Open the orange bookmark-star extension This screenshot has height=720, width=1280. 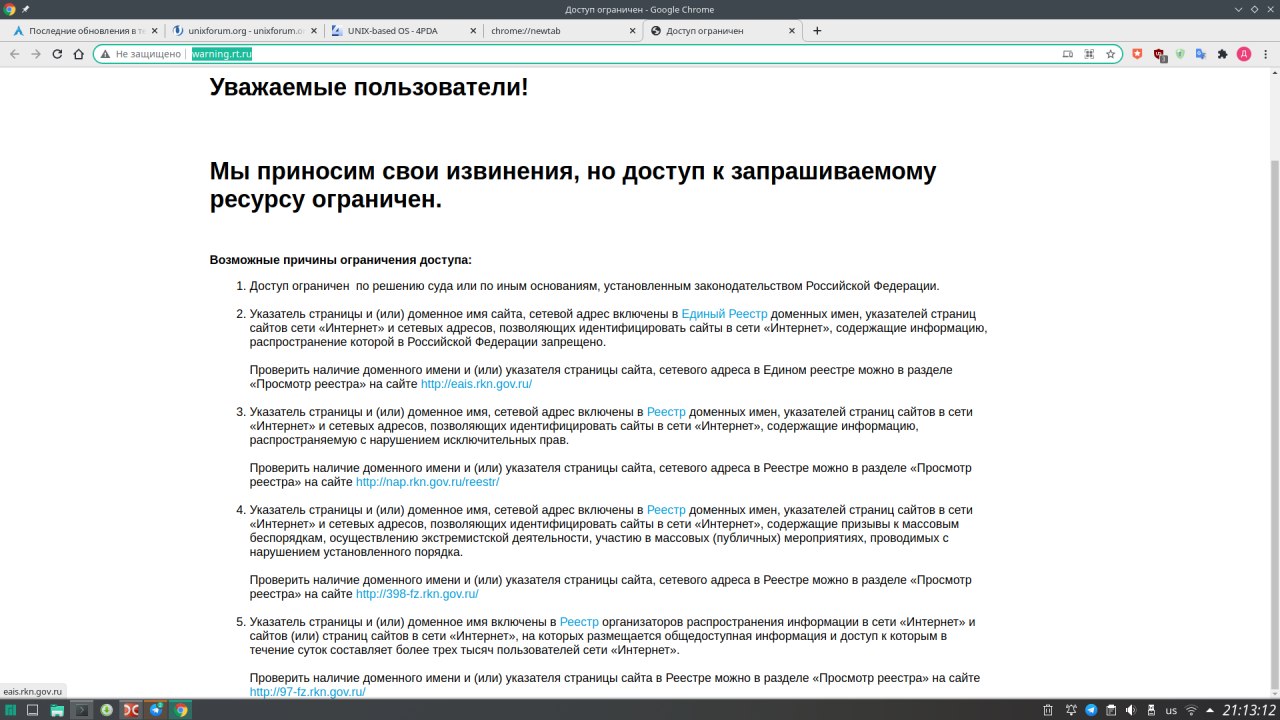tap(1137, 54)
